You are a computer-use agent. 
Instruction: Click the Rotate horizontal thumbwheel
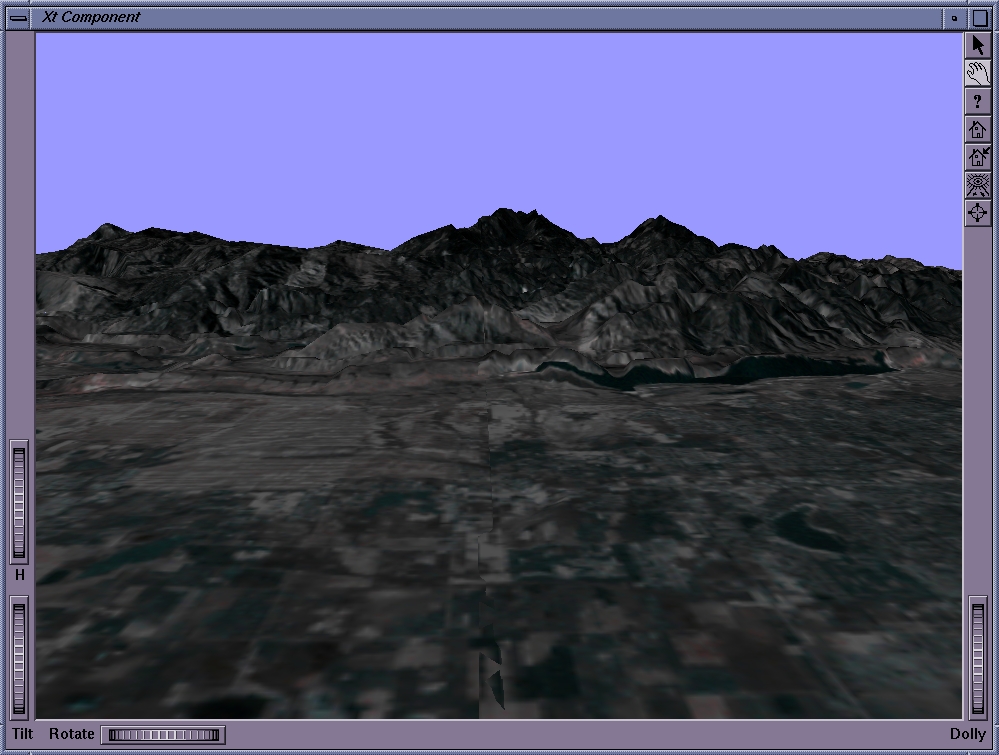tap(164, 735)
